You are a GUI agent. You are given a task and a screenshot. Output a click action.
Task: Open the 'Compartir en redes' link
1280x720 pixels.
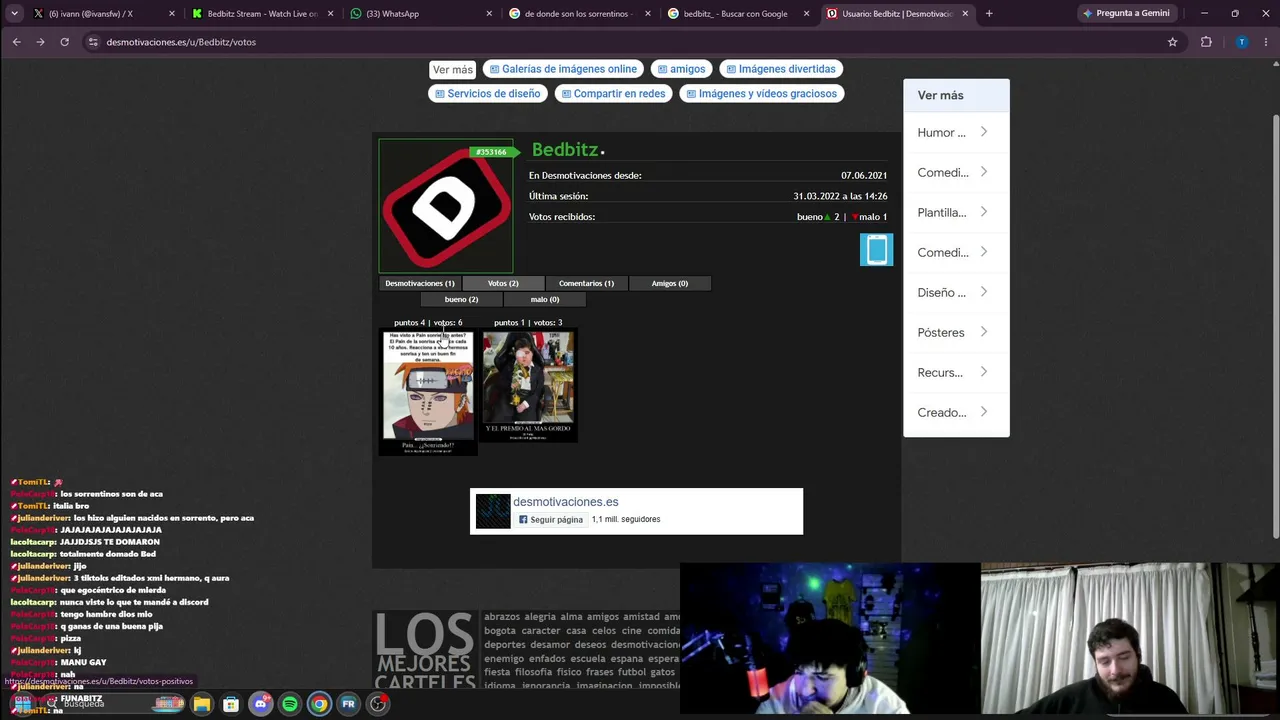tap(613, 94)
